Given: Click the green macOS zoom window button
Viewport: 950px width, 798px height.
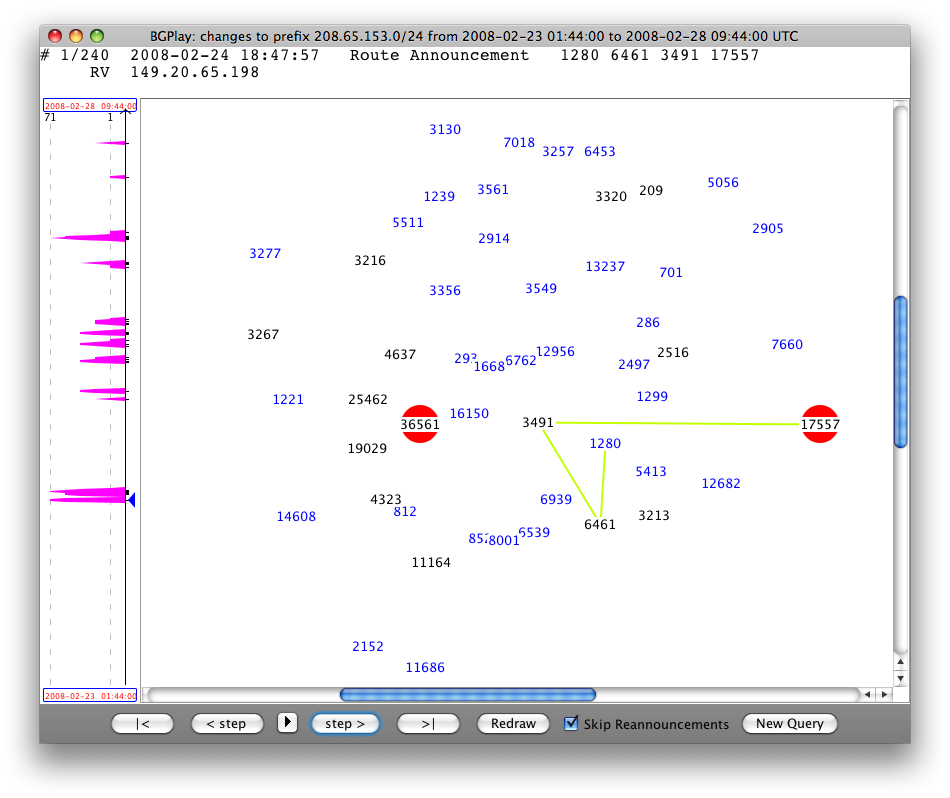Looking at the screenshot, I should [x=97, y=36].
